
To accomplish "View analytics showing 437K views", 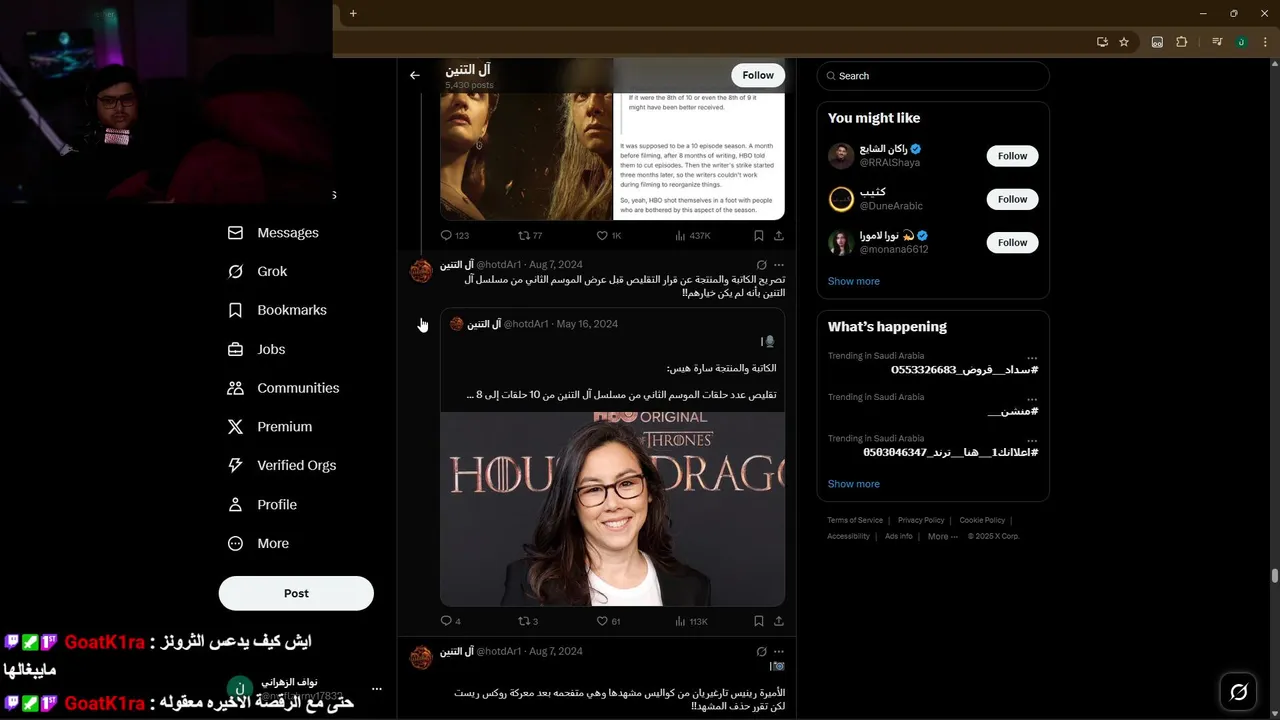I will (x=693, y=236).
